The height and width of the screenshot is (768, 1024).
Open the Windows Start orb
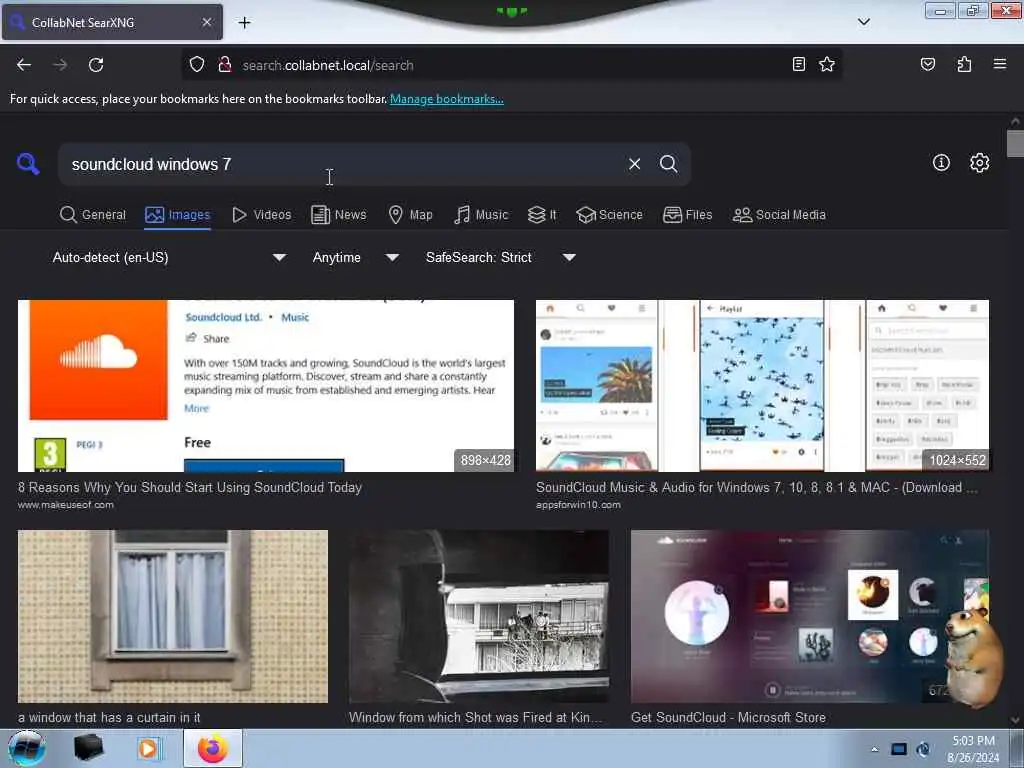click(27, 748)
